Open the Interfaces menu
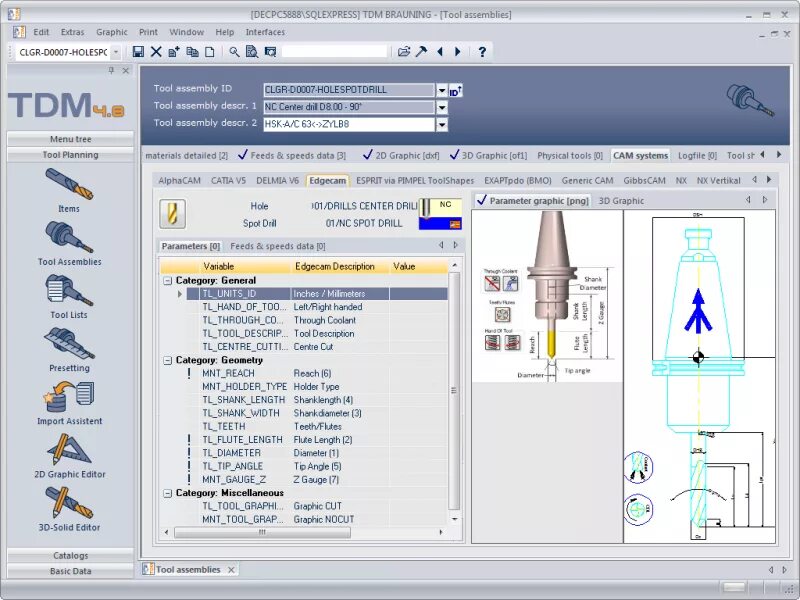 265,32
